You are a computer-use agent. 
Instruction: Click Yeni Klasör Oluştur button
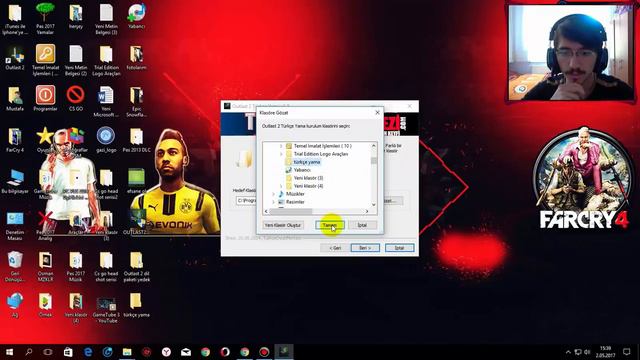[282, 225]
